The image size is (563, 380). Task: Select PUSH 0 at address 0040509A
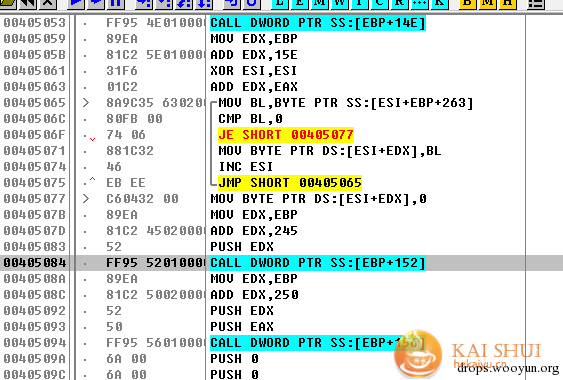pyautogui.click(x=234, y=358)
